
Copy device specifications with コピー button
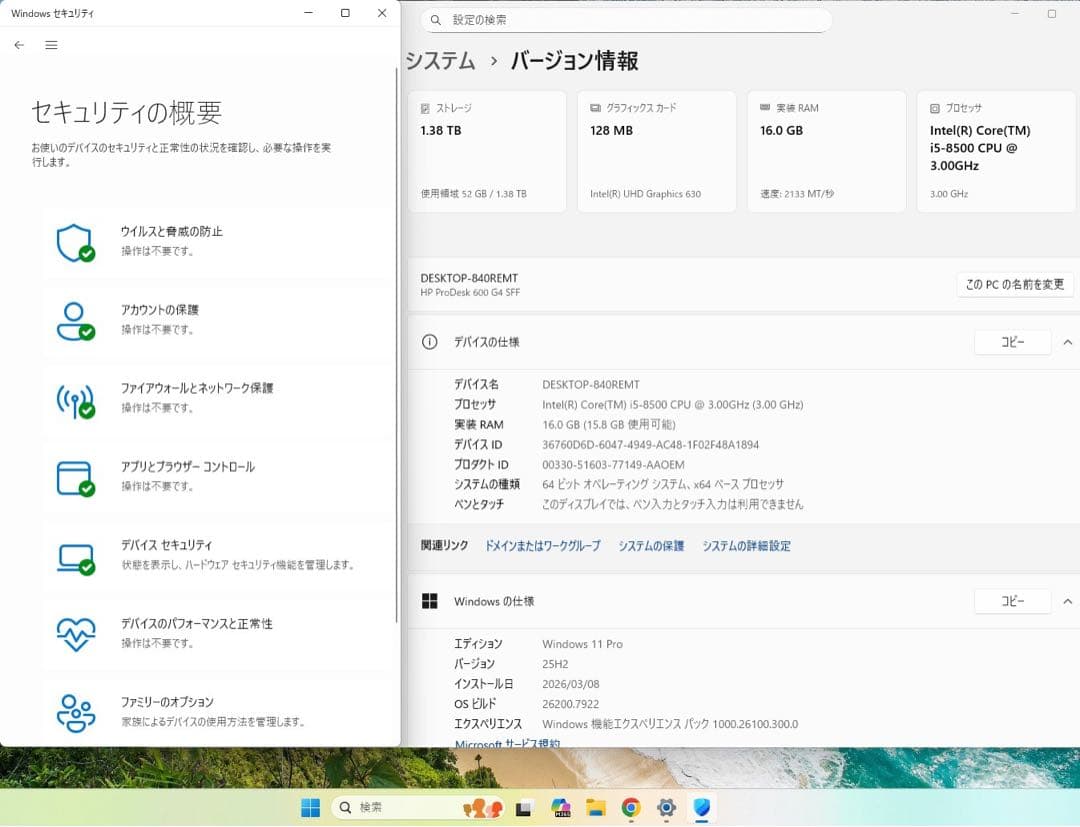pyautogui.click(x=1012, y=342)
